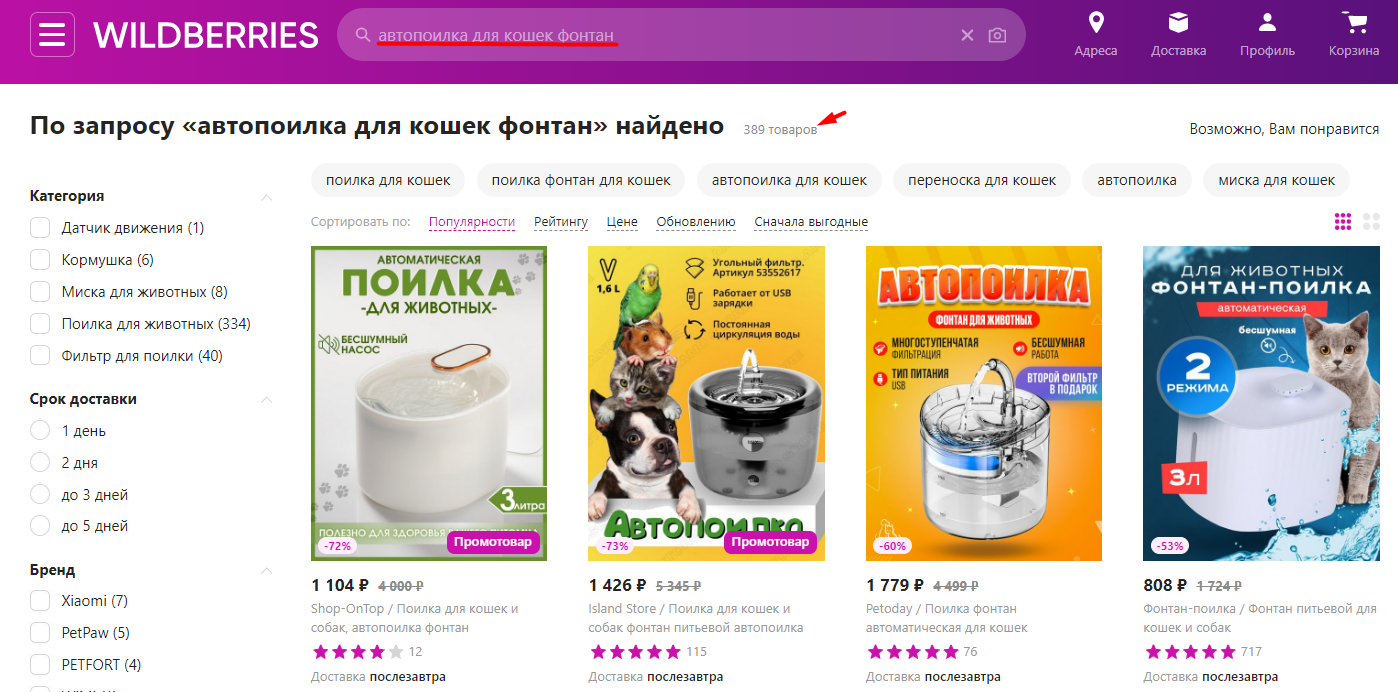
Task: Open the Адреса location pin icon
Action: click(x=1096, y=23)
